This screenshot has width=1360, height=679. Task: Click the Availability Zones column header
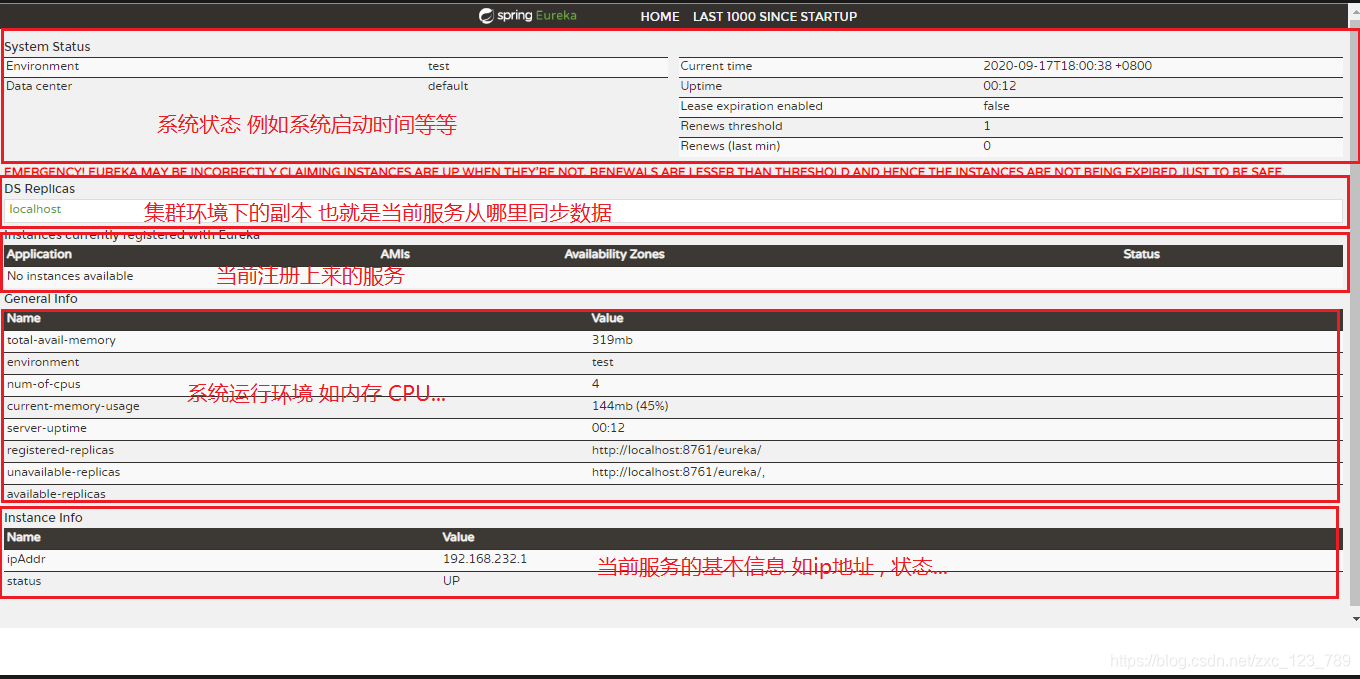pos(614,254)
